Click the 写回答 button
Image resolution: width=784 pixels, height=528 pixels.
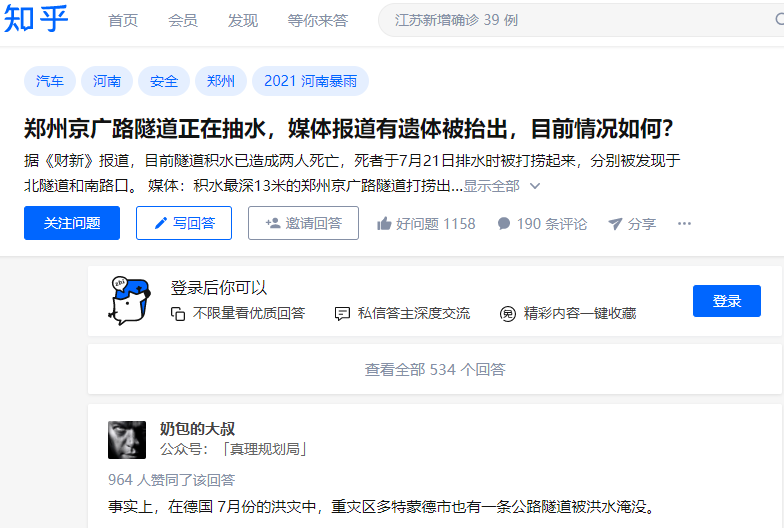(x=184, y=223)
